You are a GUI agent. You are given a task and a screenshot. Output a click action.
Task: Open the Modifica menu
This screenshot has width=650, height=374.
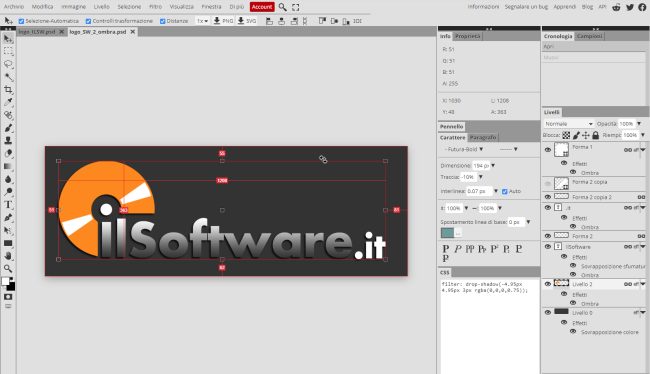(x=42, y=7)
